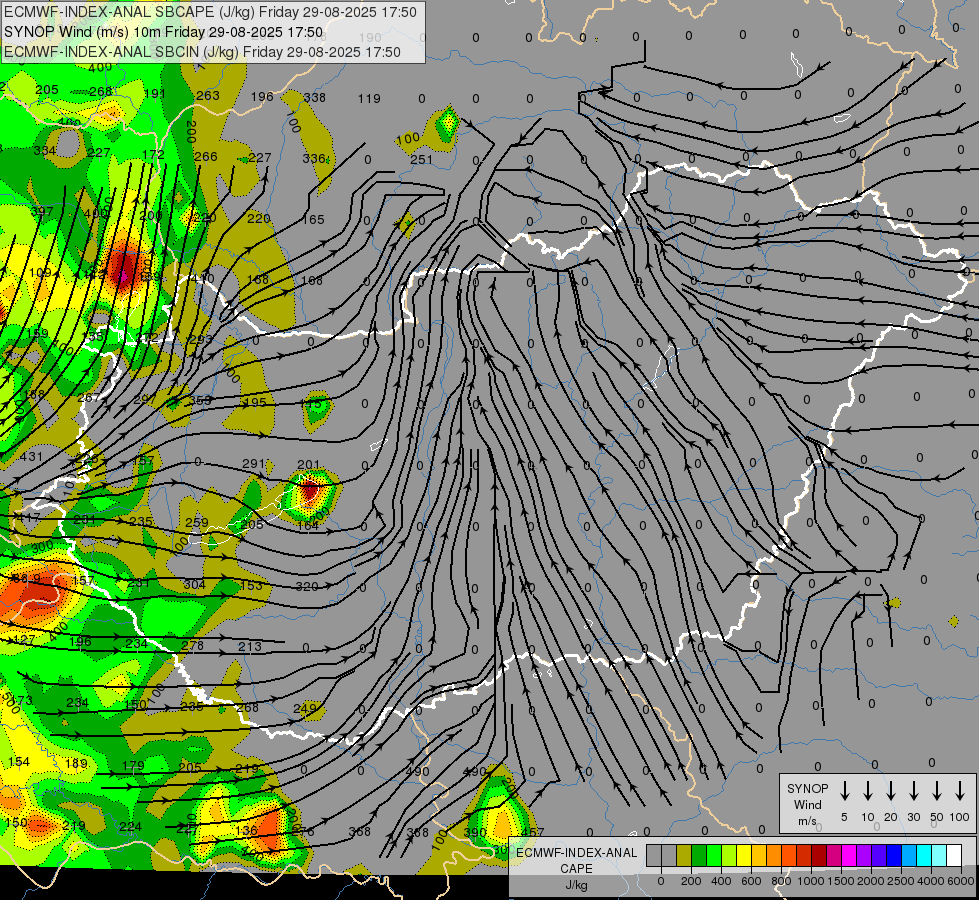
Task: Click the map value '320'
Action: click(x=307, y=586)
